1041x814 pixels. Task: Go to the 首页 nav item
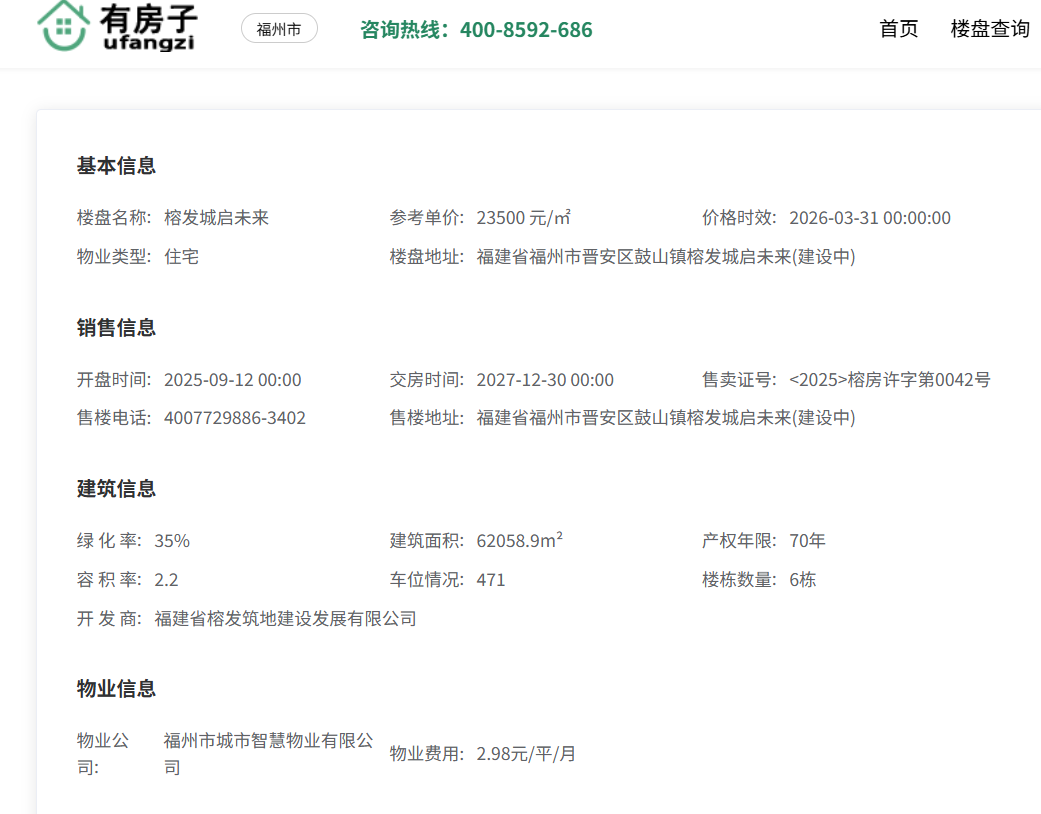[x=898, y=29]
